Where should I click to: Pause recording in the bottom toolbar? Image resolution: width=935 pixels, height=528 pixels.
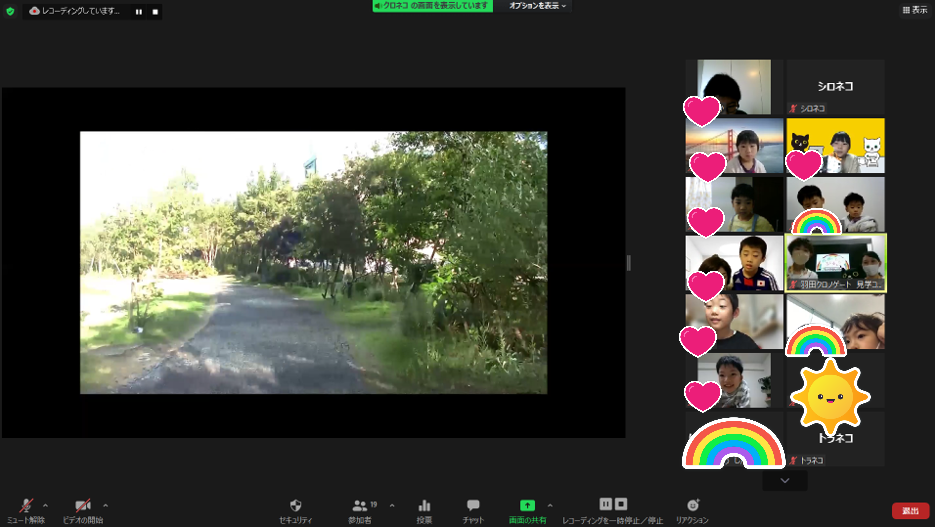click(x=605, y=504)
